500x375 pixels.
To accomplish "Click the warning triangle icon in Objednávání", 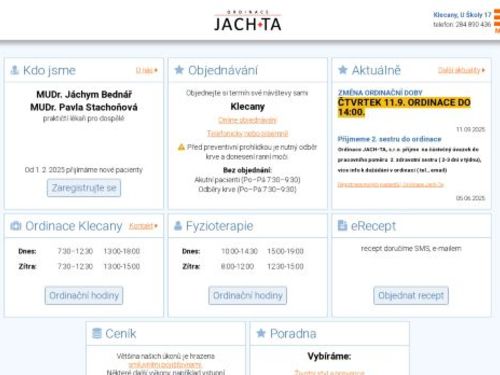I will [x=181, y=147].
